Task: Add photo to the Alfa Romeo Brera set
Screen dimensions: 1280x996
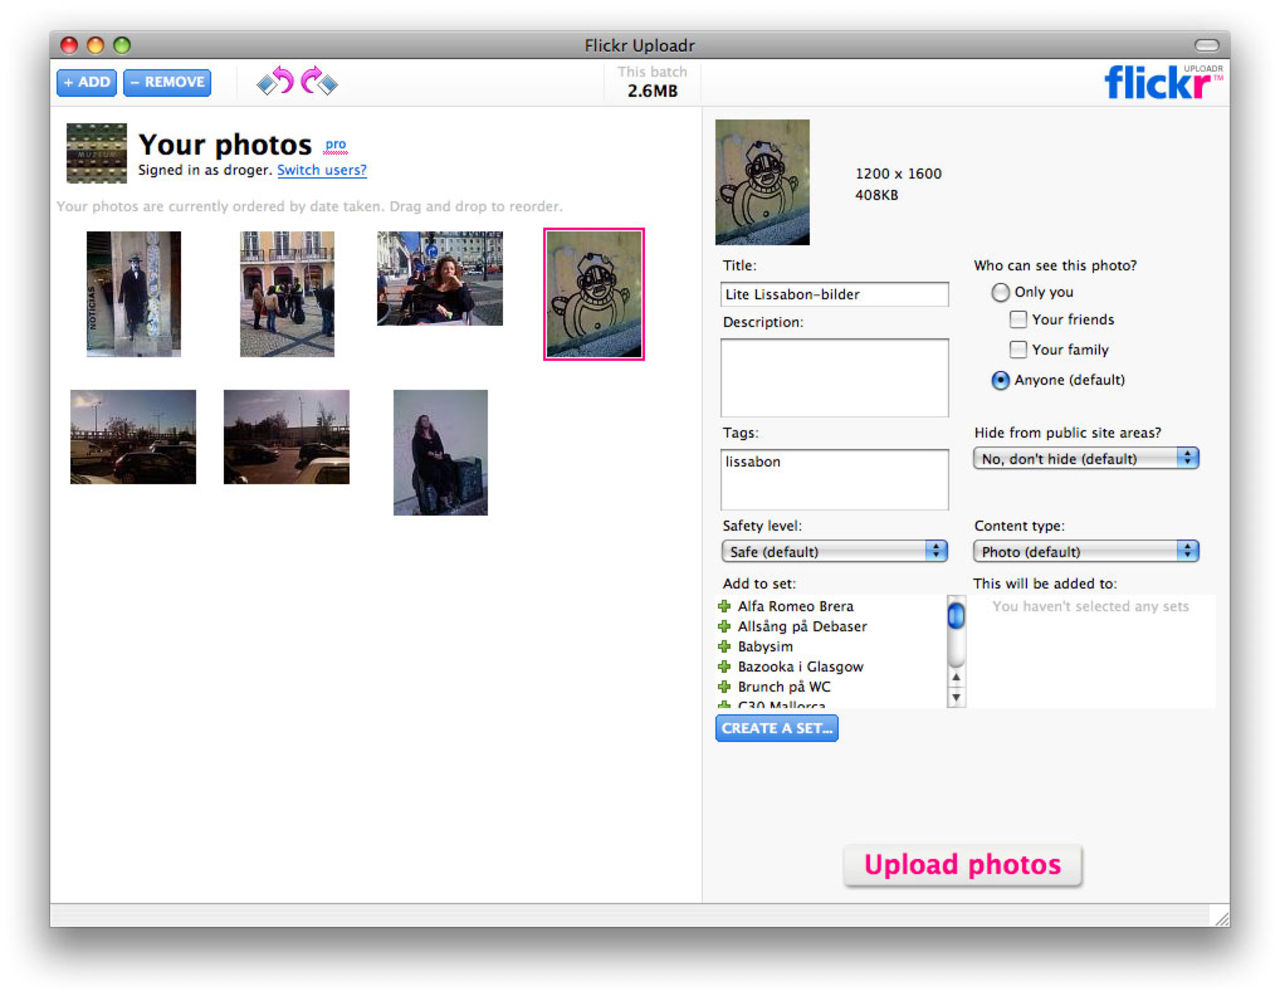Action: 724,606
